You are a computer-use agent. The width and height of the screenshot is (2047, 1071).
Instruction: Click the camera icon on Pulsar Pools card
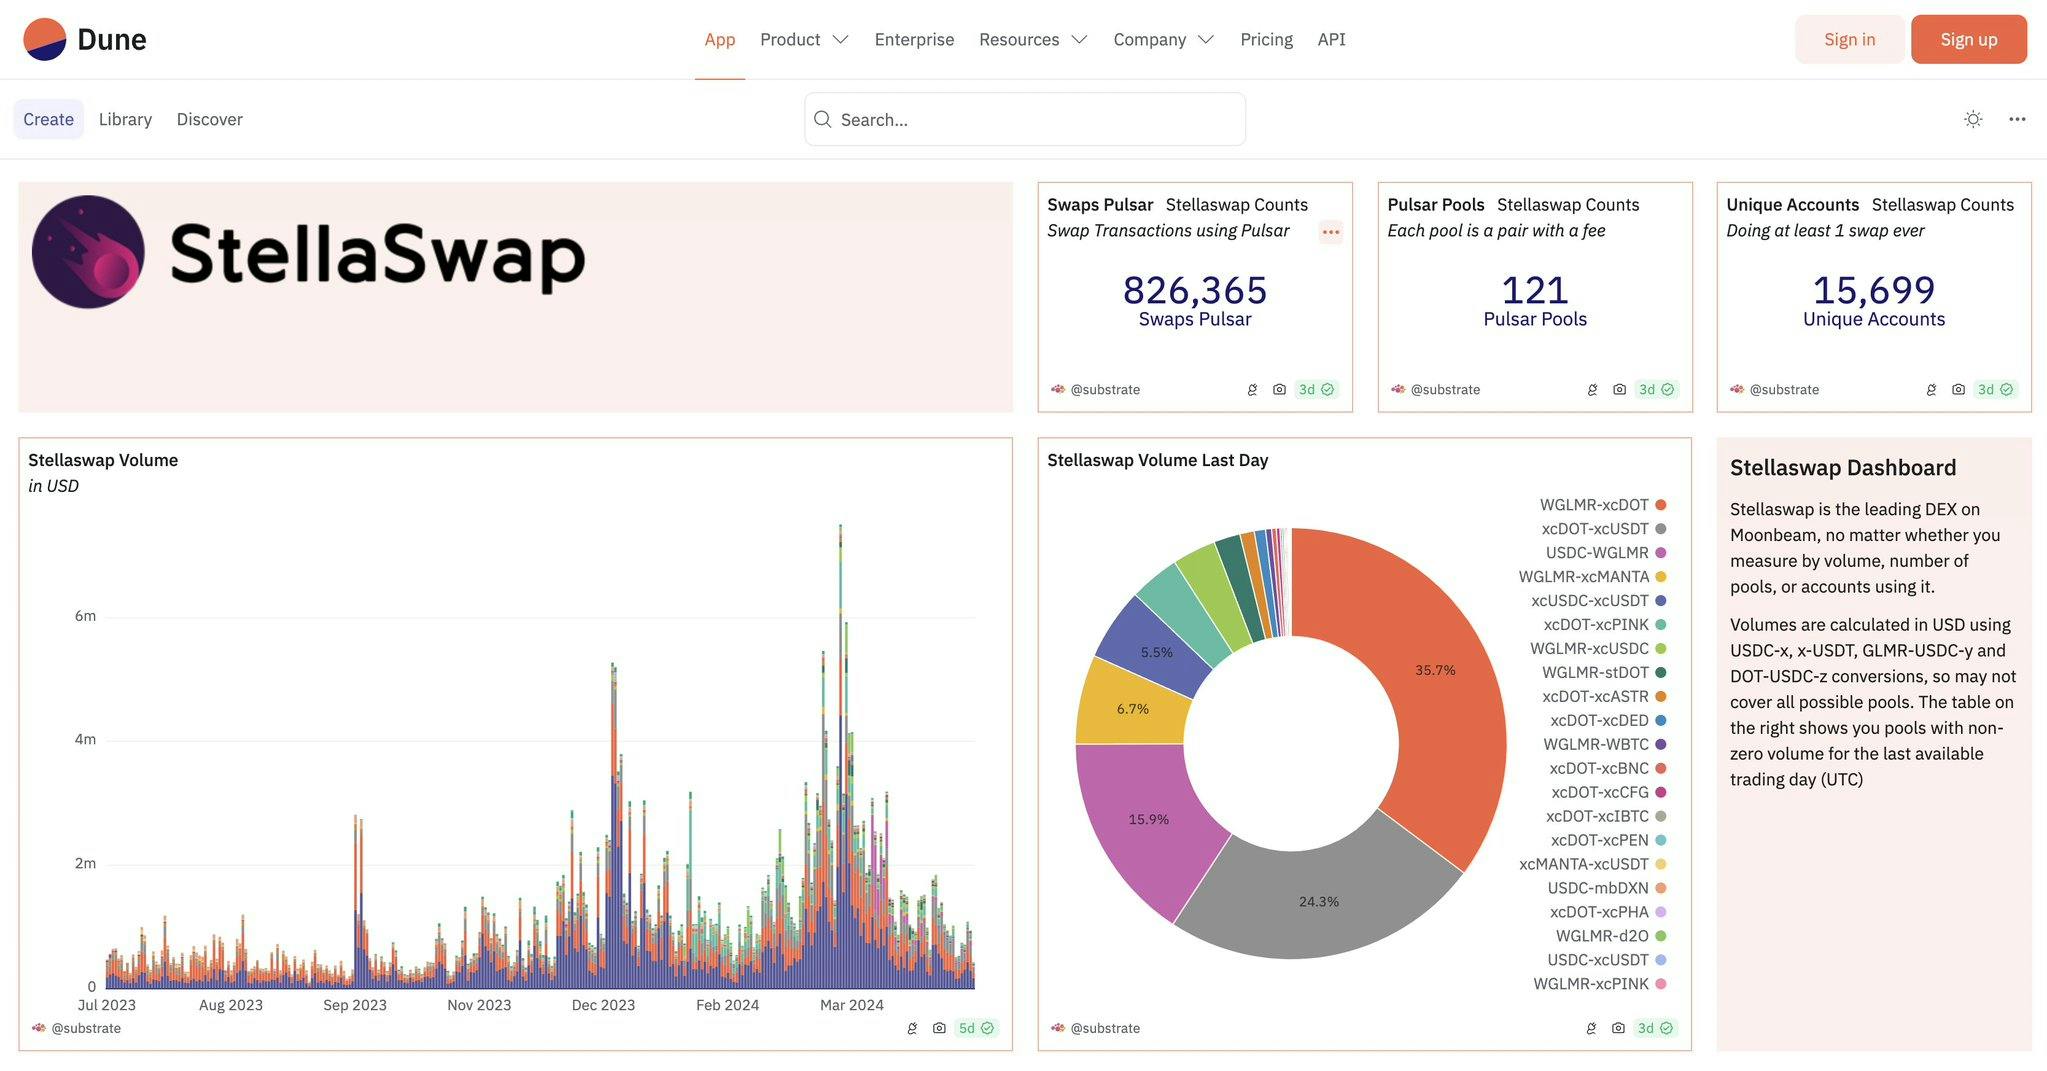point(1619,390)
